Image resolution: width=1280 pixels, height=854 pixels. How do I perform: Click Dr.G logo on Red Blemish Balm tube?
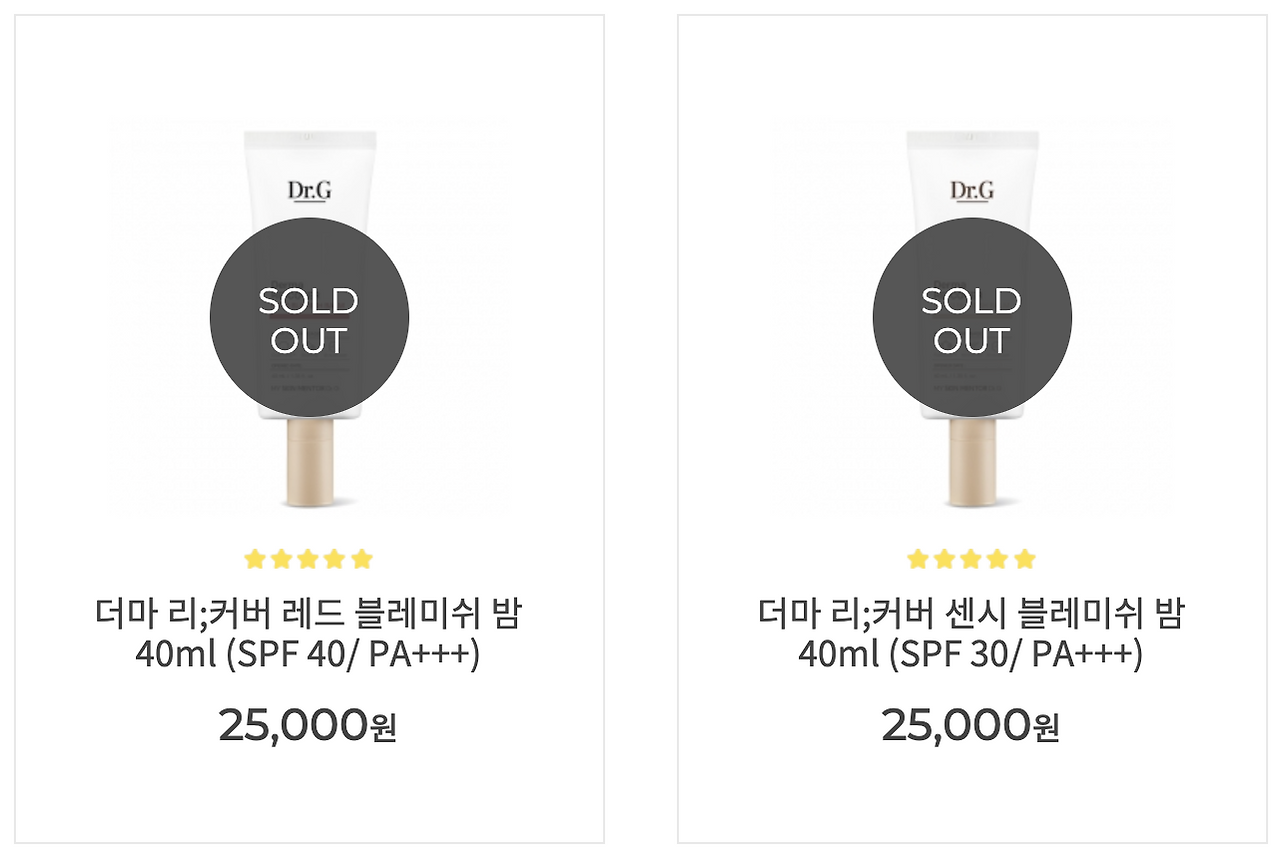pyautogui.click(x=309, y=190)
